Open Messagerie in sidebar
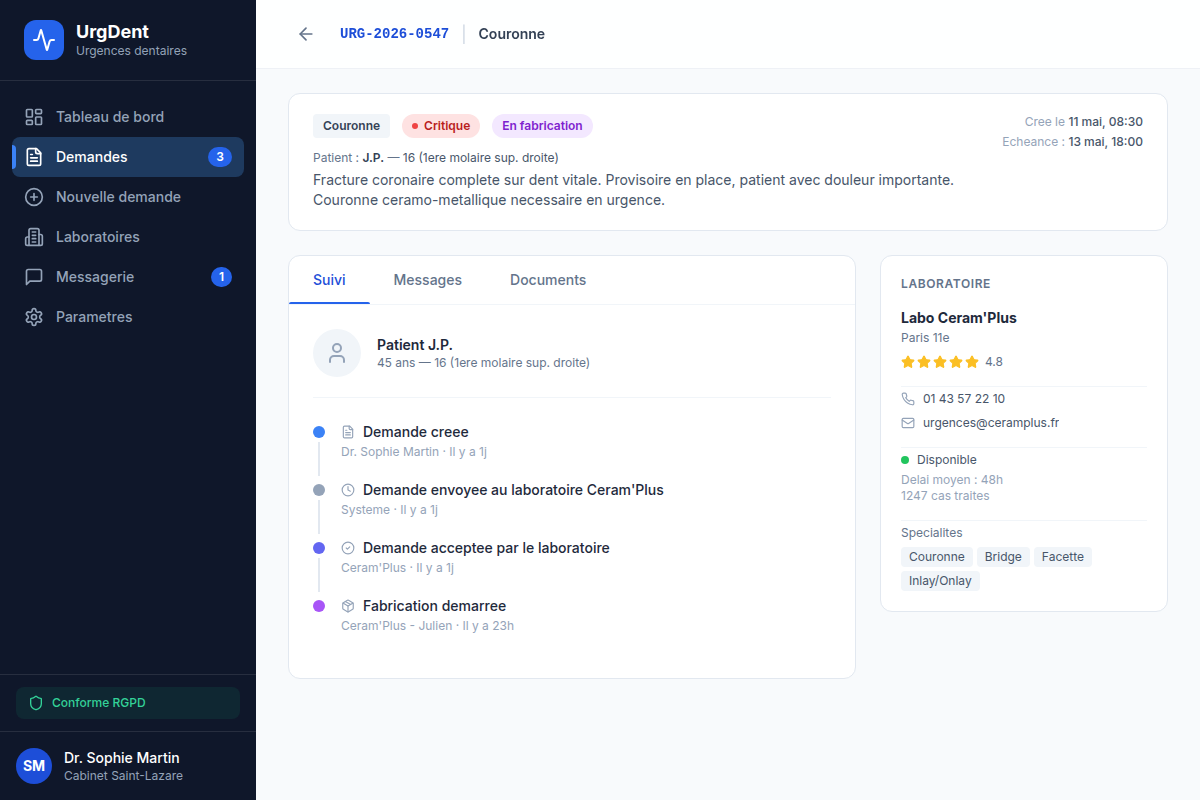 [x=128, y=277]
